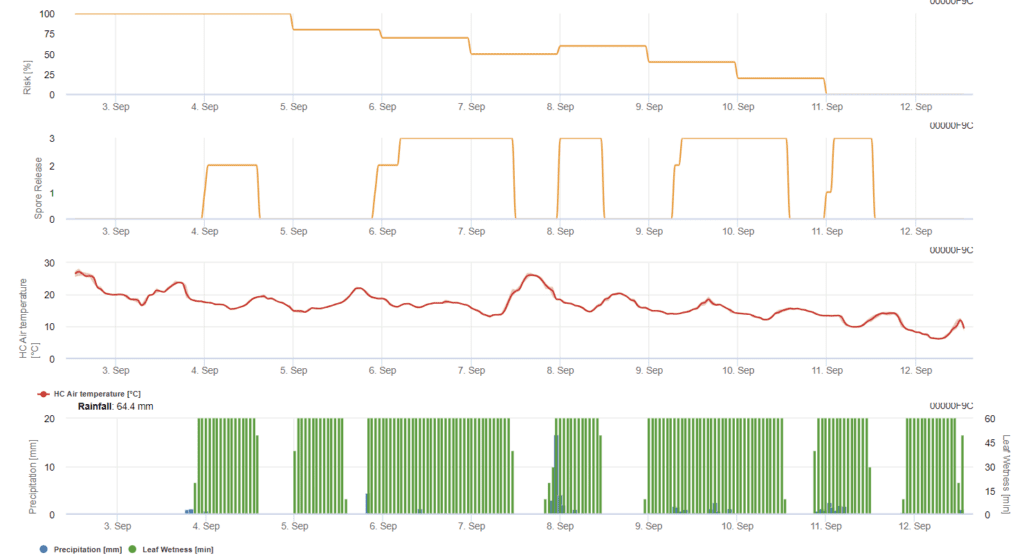Image resolution: width=1024 pixels, height=555 pixels.
Task: Click the Rainfall: 64.4 mm label
Action: [x=115, y=407]
